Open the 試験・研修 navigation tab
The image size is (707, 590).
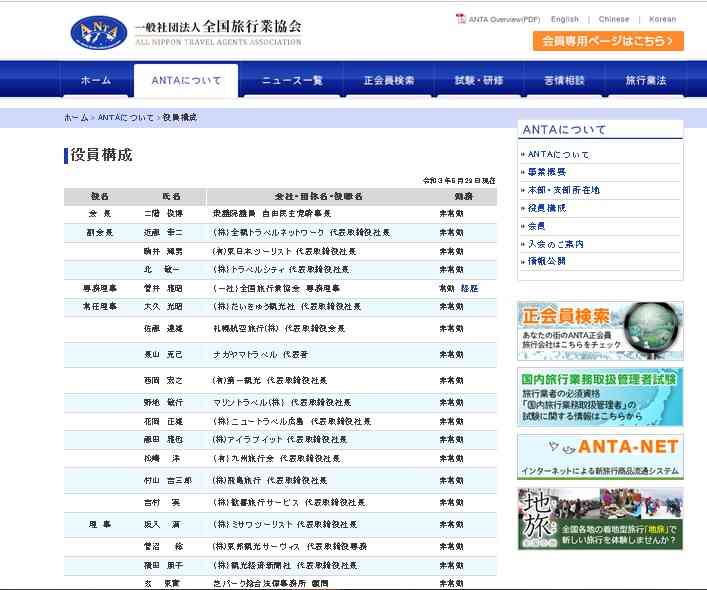[478, 80]
